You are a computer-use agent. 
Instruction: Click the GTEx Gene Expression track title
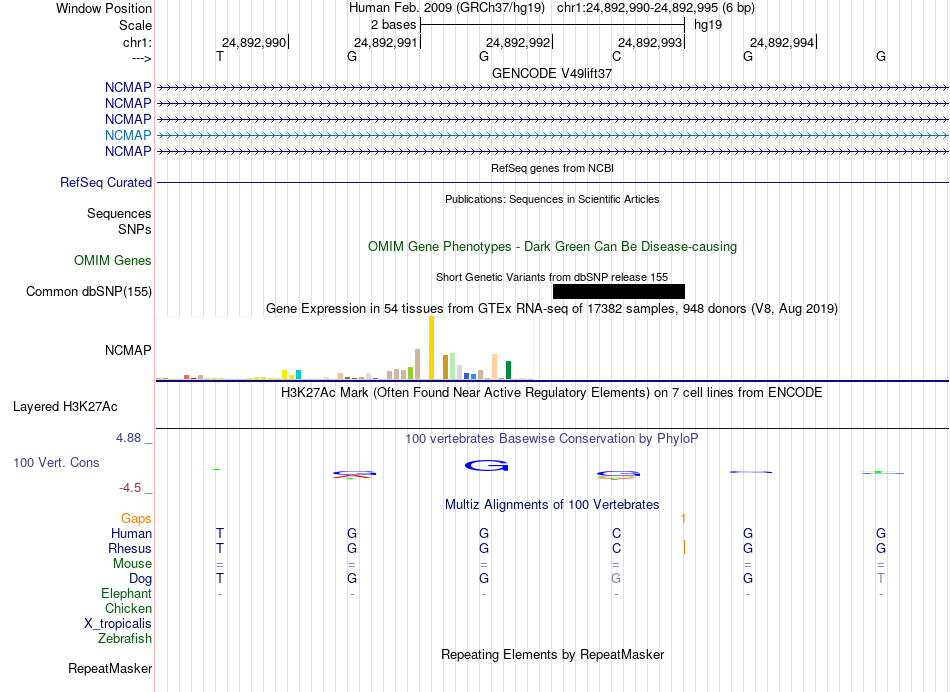pos(552,308)
